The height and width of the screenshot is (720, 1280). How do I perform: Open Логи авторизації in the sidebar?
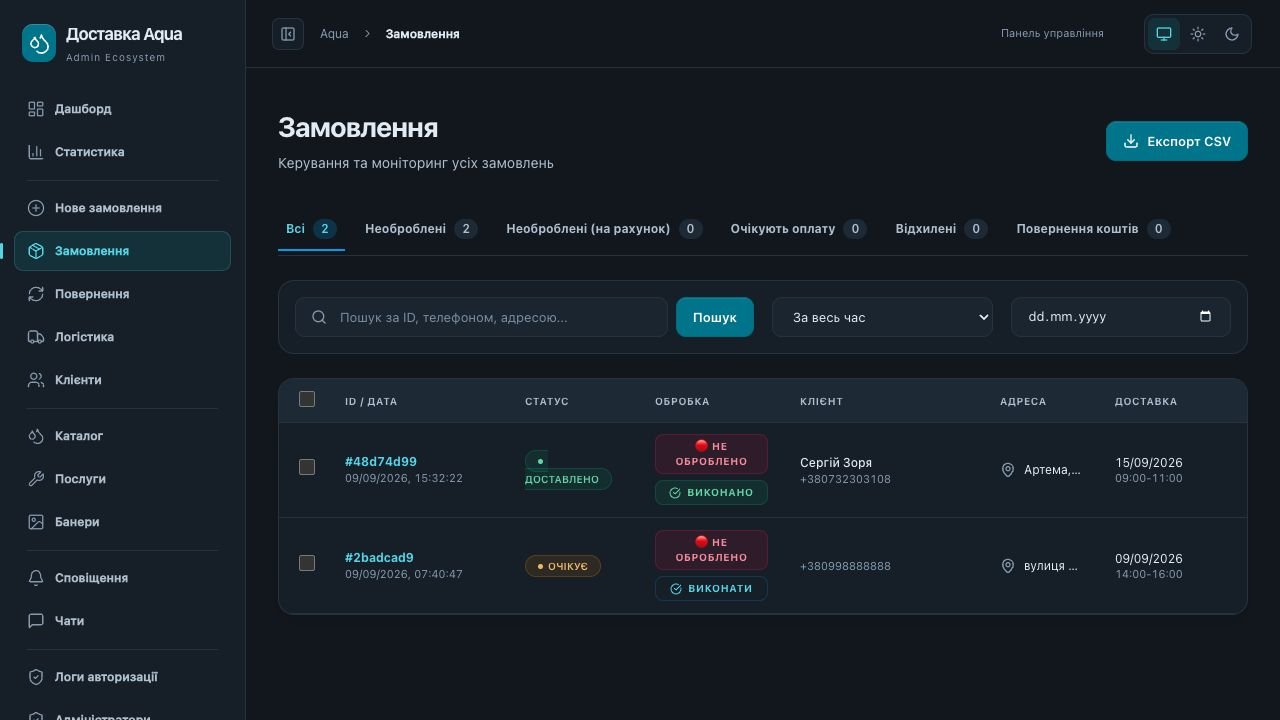122,677
